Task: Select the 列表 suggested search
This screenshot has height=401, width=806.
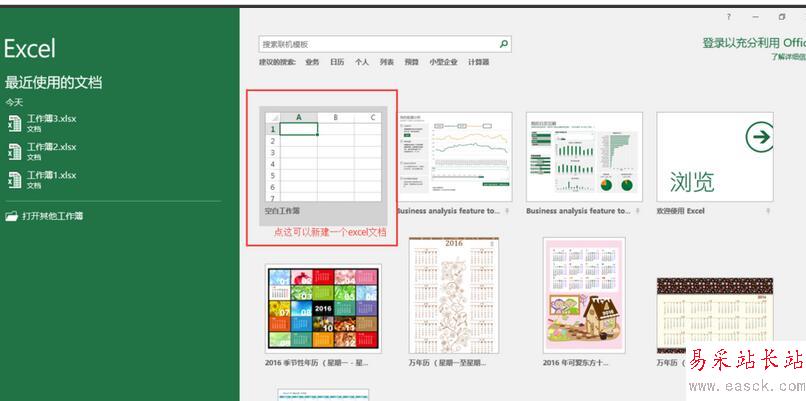Action: (x=387, y=62)
